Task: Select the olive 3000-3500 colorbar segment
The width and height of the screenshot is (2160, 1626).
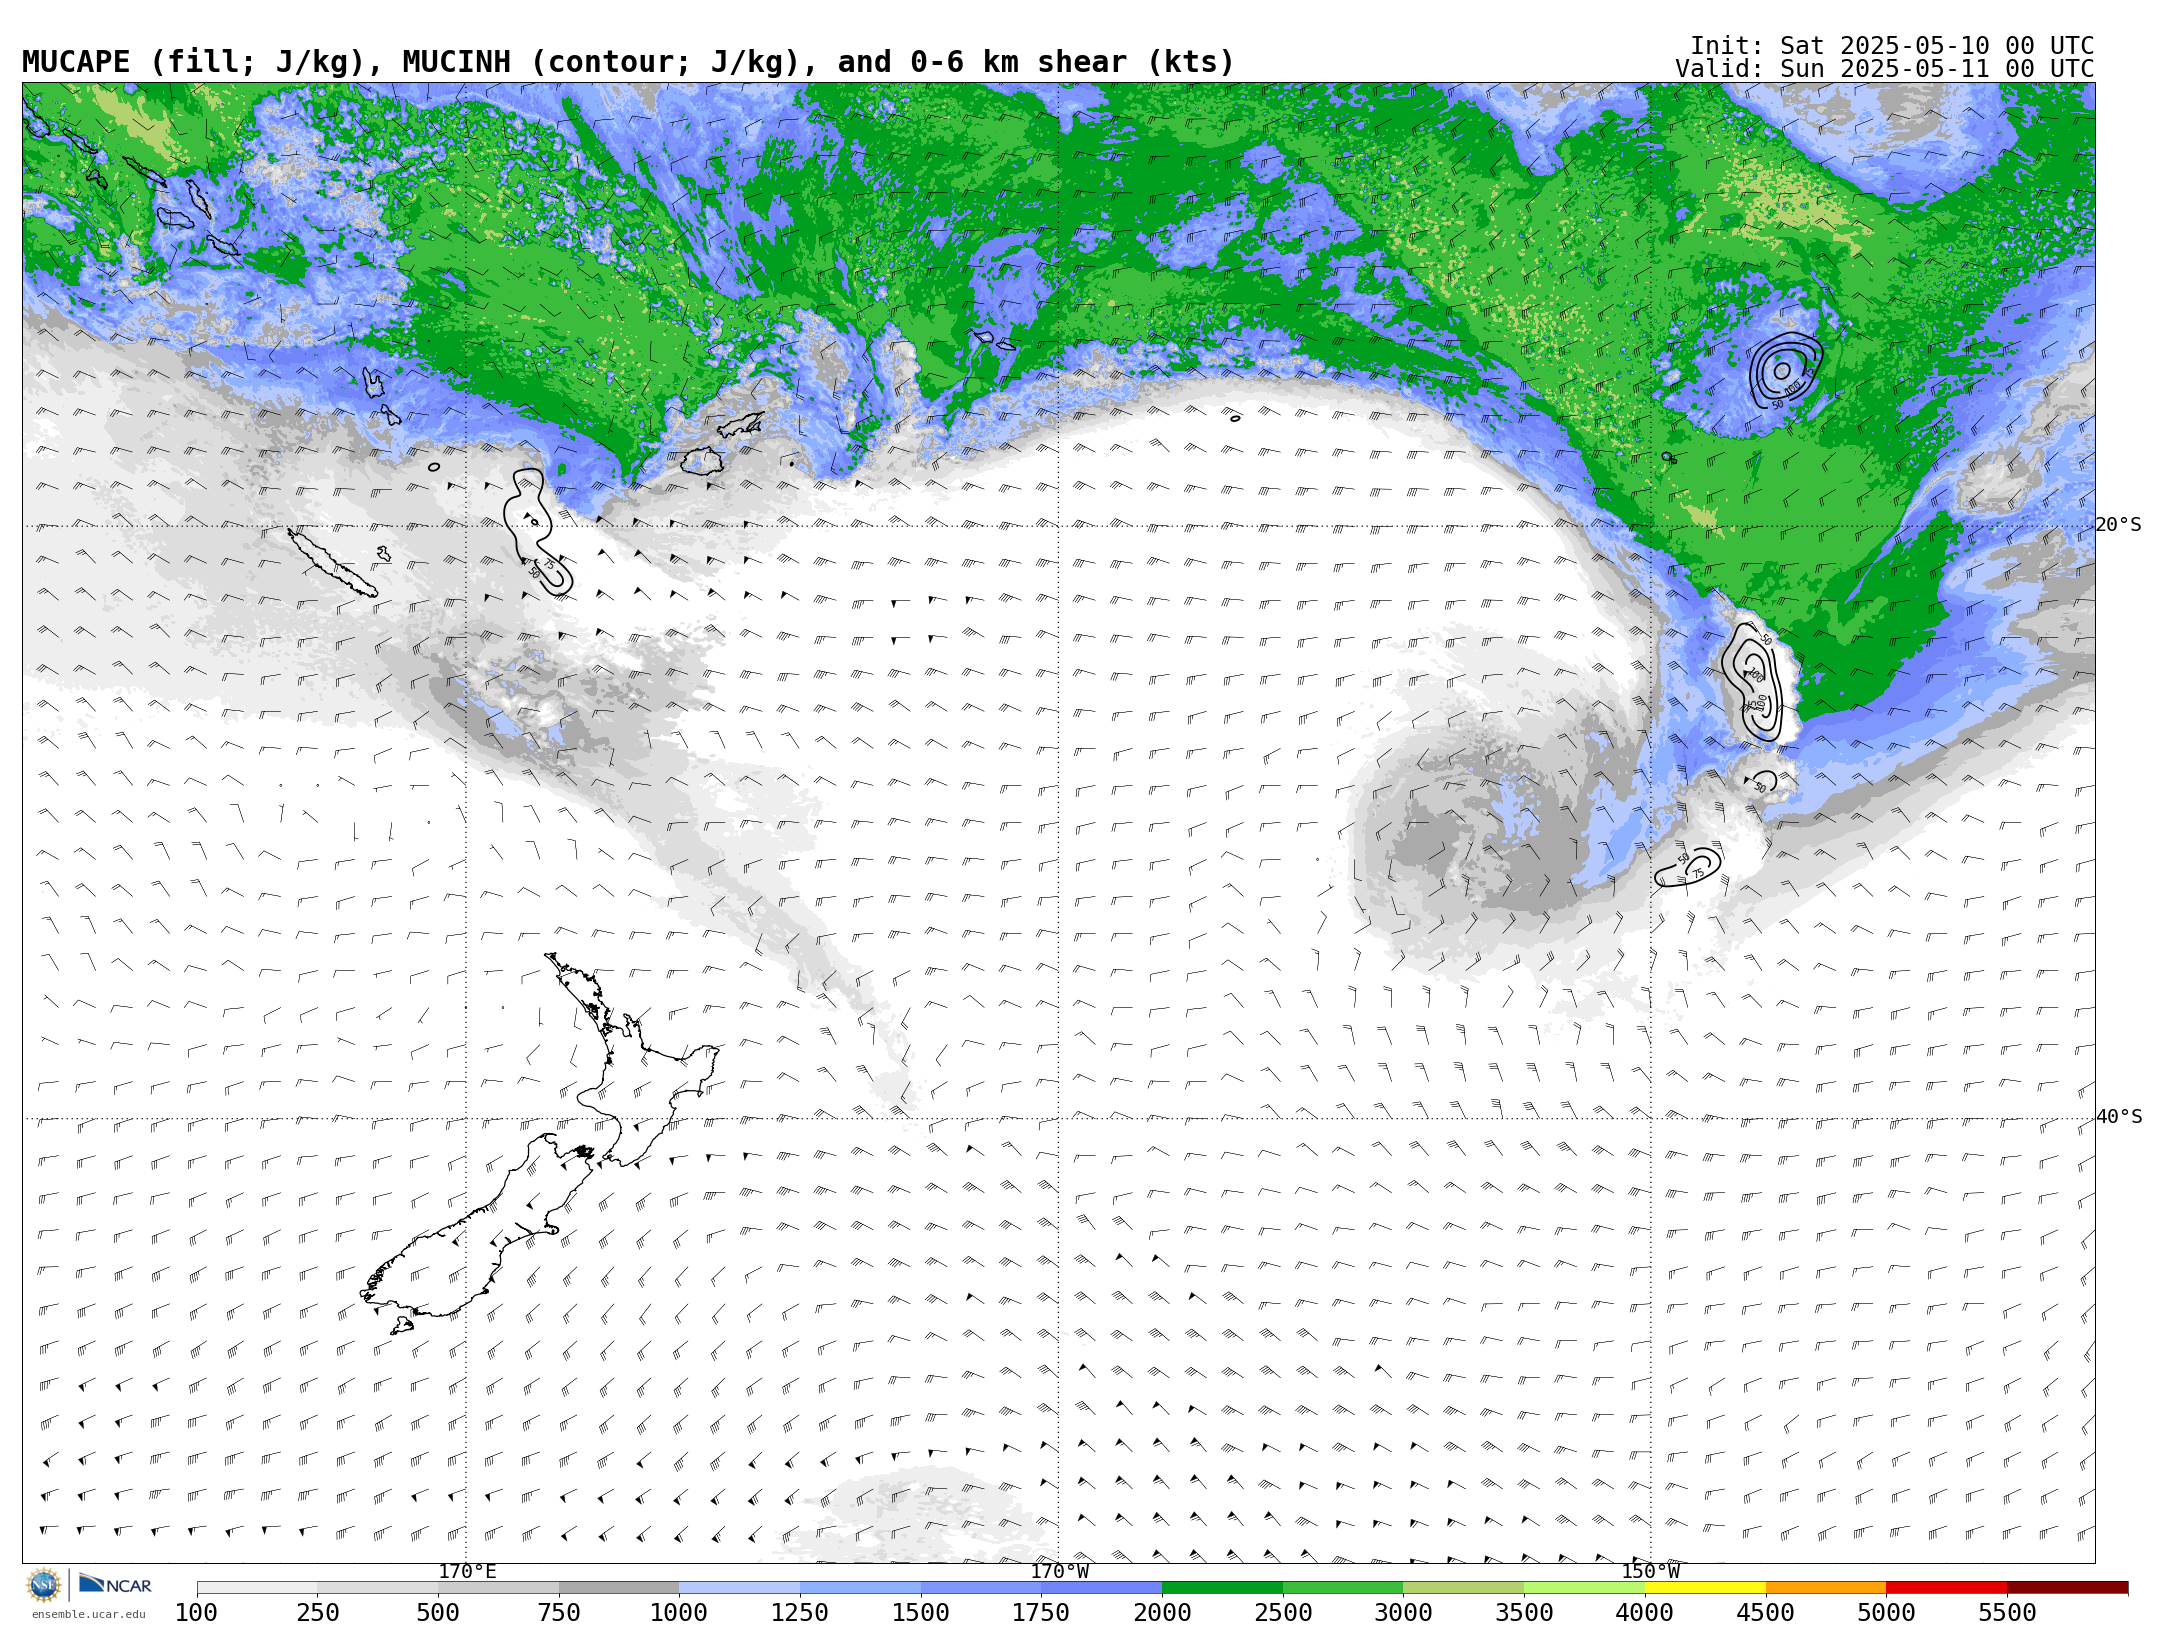Action: click(x=1464, y=1588)
